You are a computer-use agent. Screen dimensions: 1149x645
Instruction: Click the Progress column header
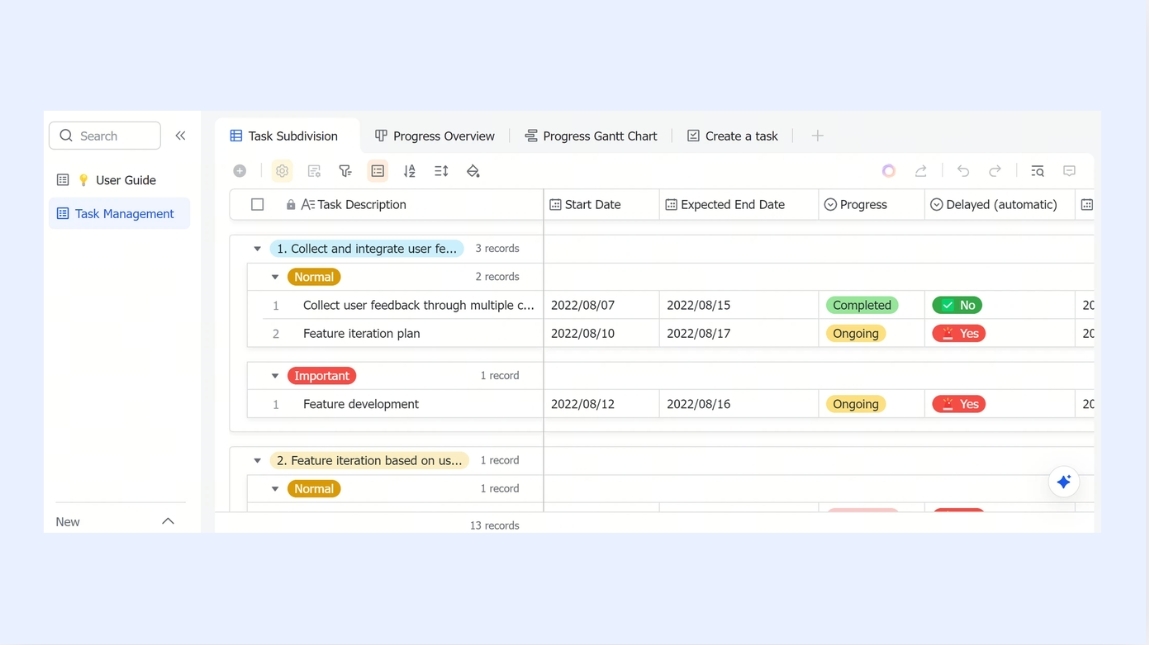pyautogui.click(x=871, y=204)
